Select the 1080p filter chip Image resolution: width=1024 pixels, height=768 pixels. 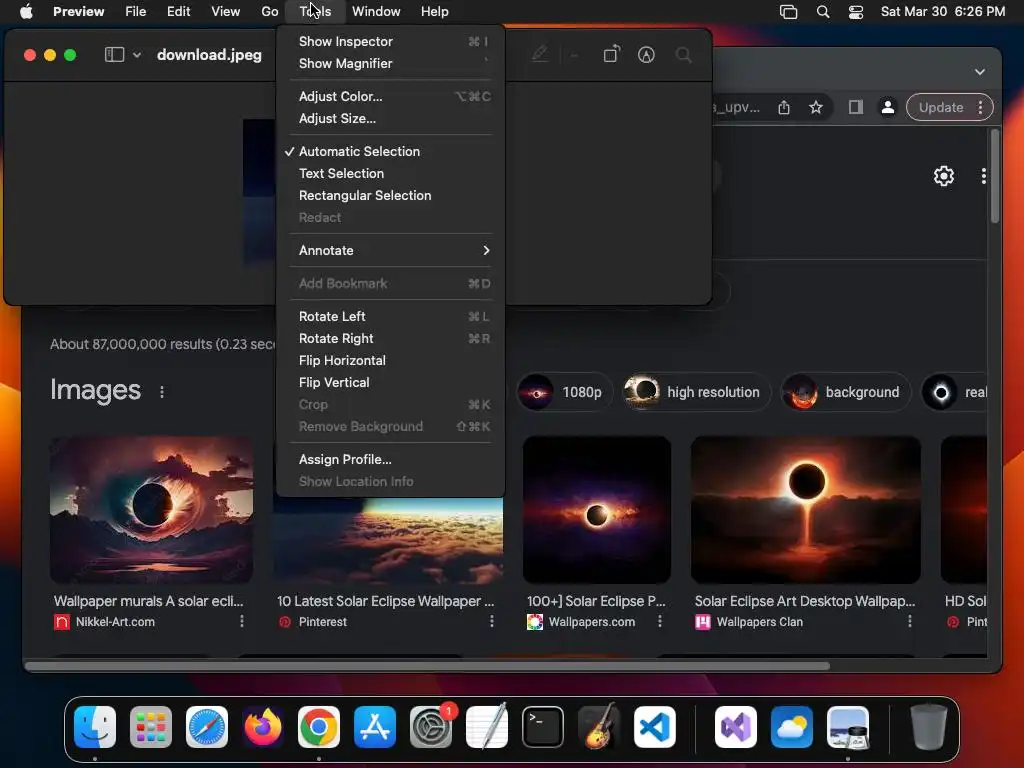pos(564,392)
